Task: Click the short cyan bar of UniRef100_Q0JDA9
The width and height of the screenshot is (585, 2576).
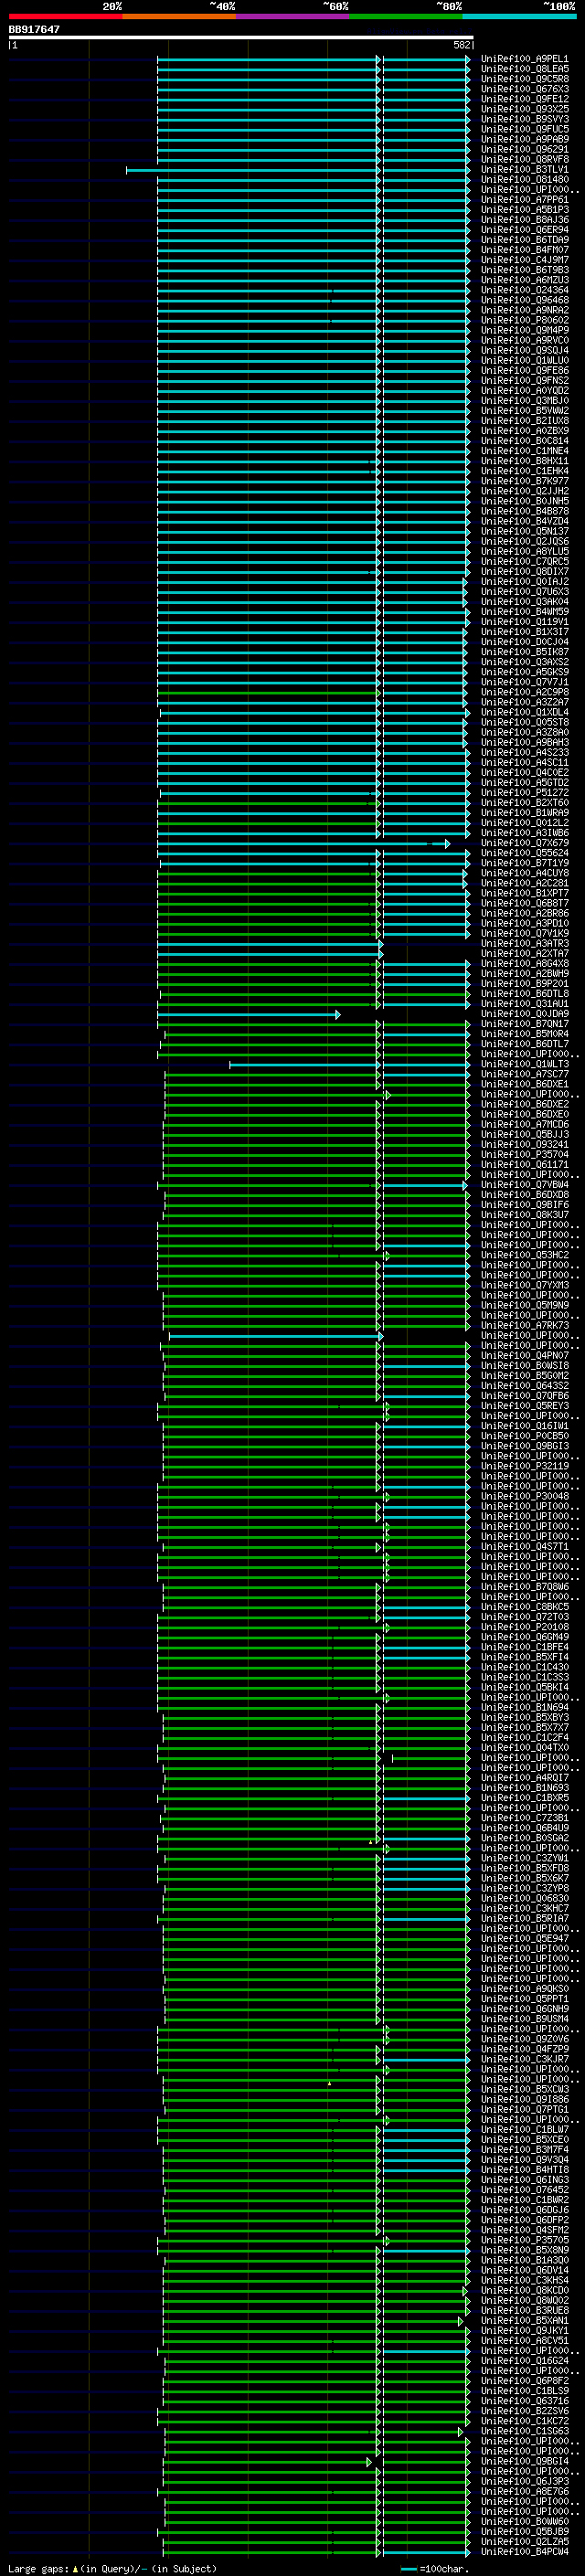Action: click(249, 1015)
